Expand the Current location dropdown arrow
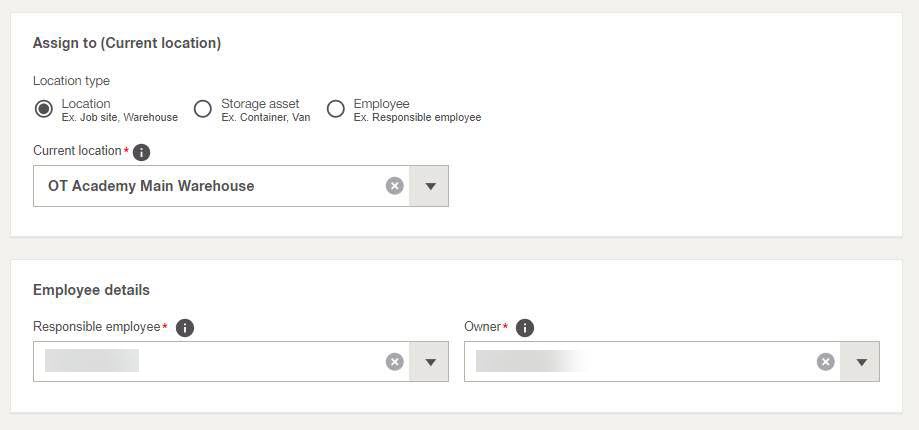The image size is (919, 430). pyautogui.click(x=429, y=186)
